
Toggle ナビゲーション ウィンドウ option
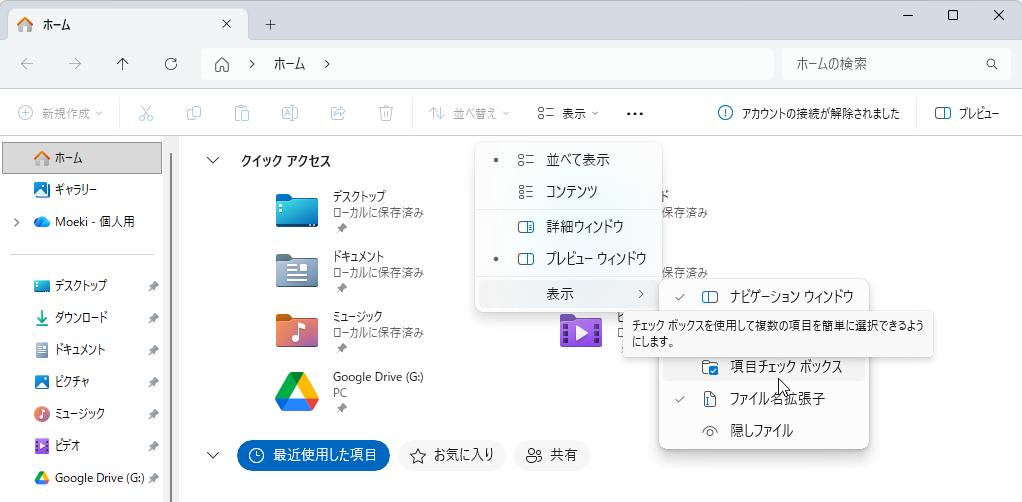coord(790,297)
